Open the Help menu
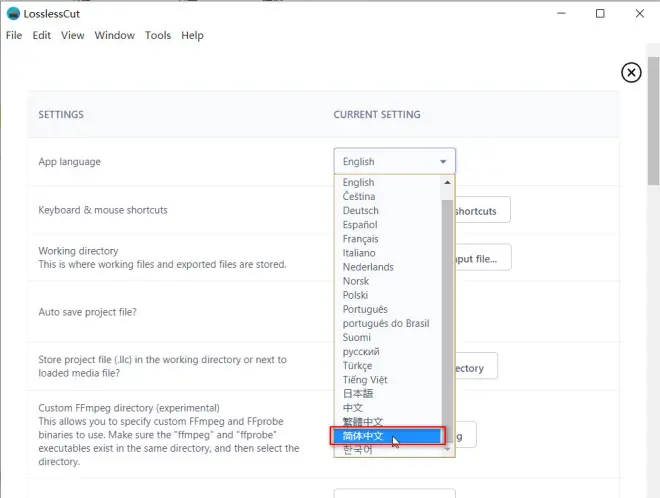 click(x=192, y=35)
